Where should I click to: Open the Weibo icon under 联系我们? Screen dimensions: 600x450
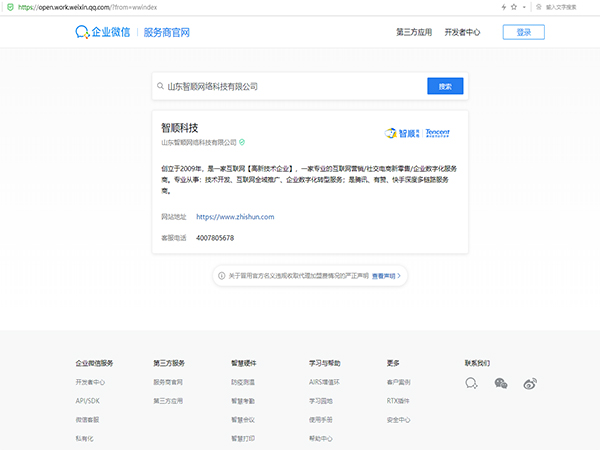click(x=530, y=383)
